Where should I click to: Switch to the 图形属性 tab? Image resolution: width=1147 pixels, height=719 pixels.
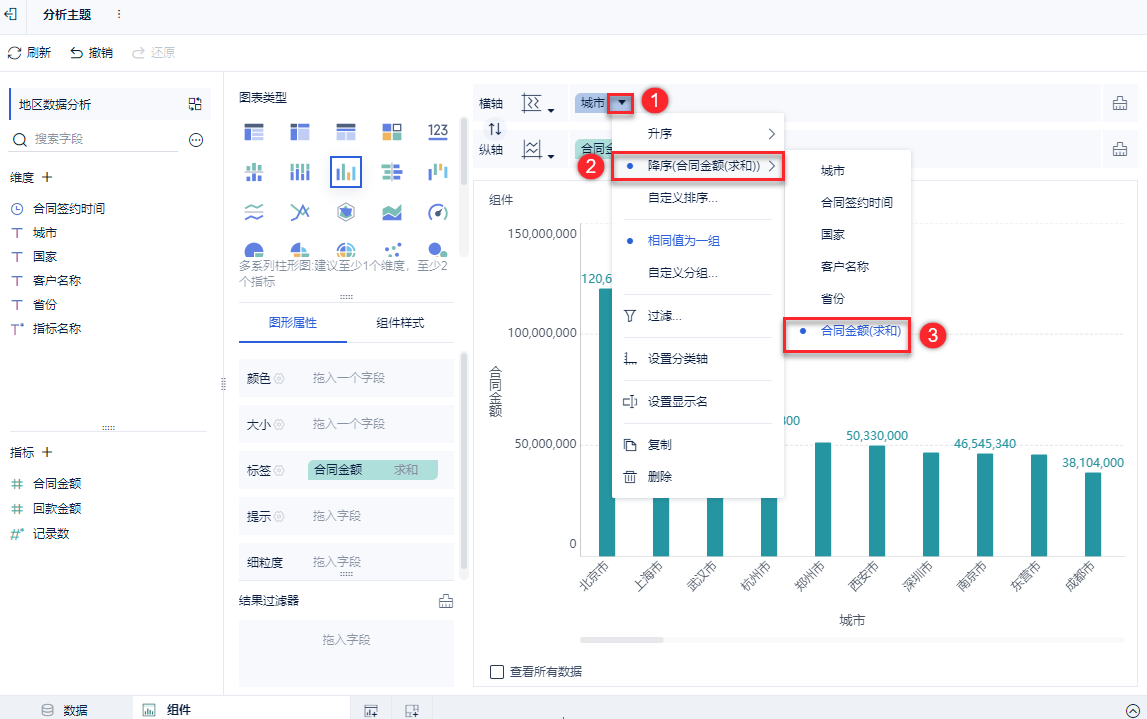coord(293,323)
